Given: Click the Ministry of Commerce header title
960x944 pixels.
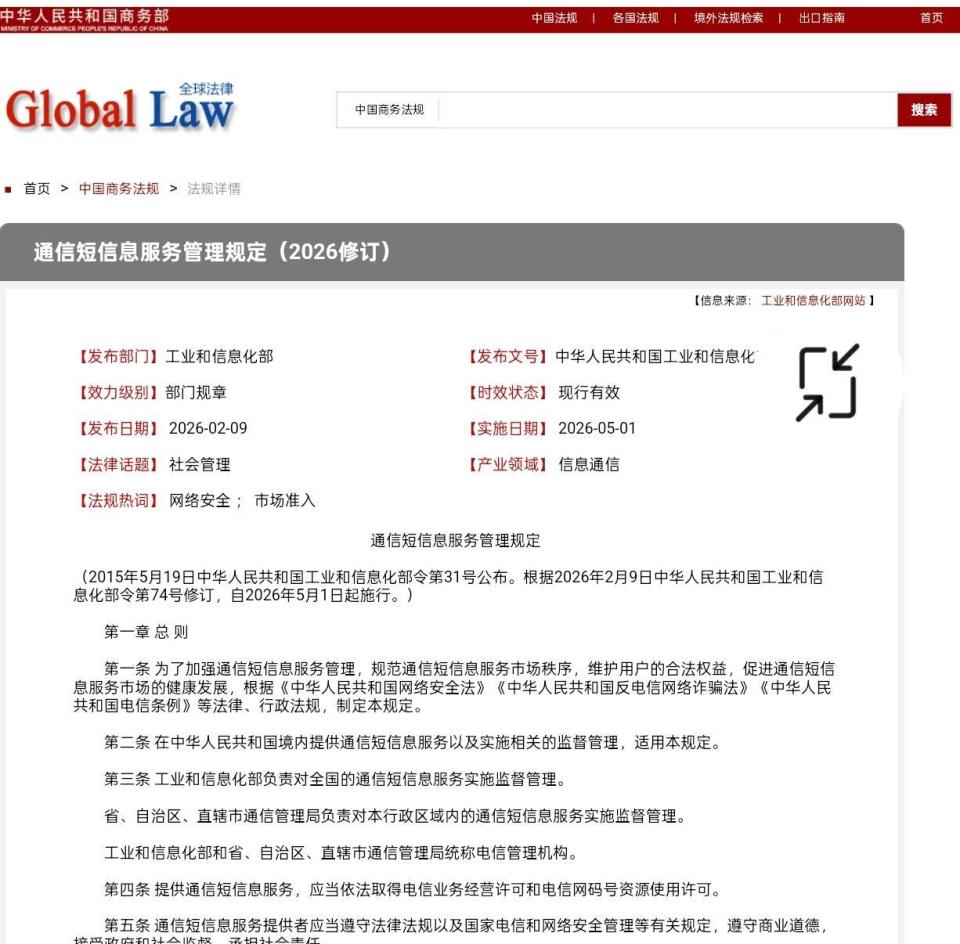Looking at the screenshot, I should point(84,19).
